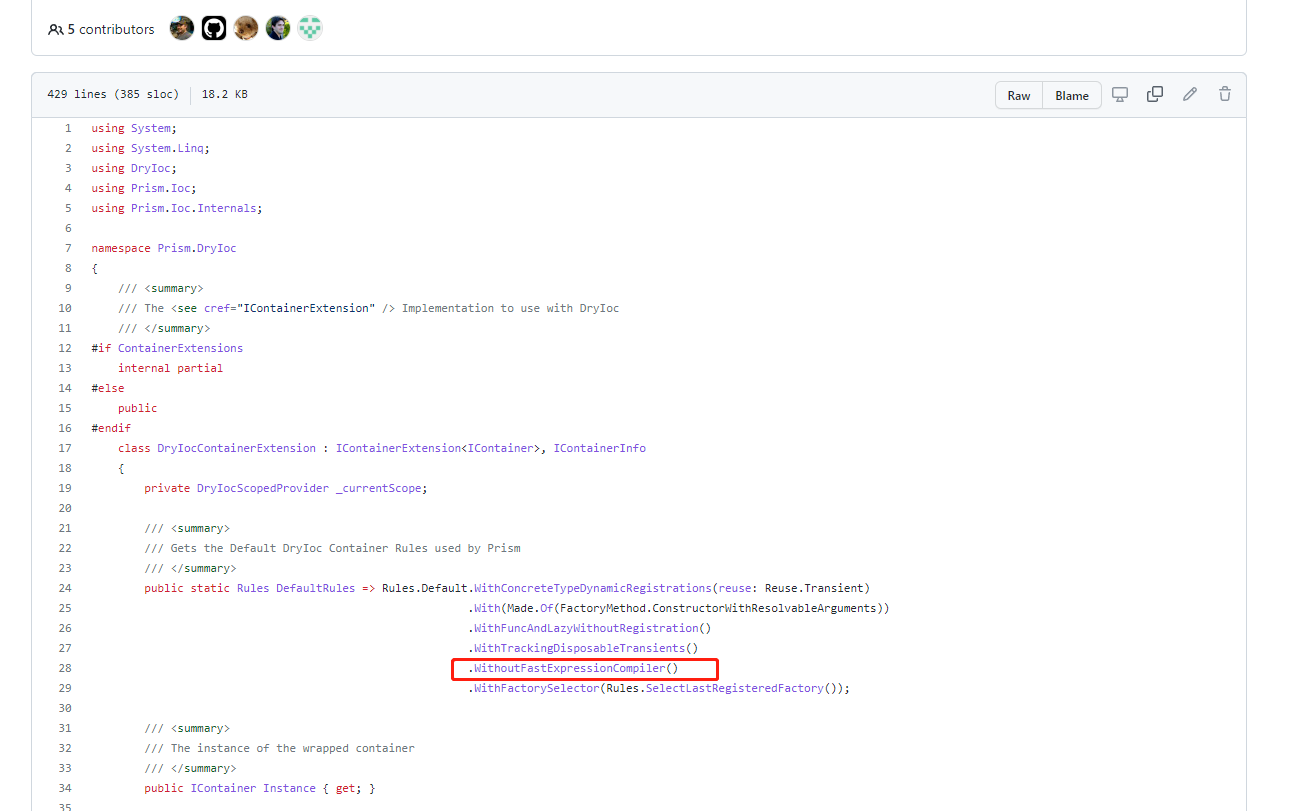Open the GitHub octocat contributor avatar
Viewport: 1310px width, 811px height.
[214, 28]
